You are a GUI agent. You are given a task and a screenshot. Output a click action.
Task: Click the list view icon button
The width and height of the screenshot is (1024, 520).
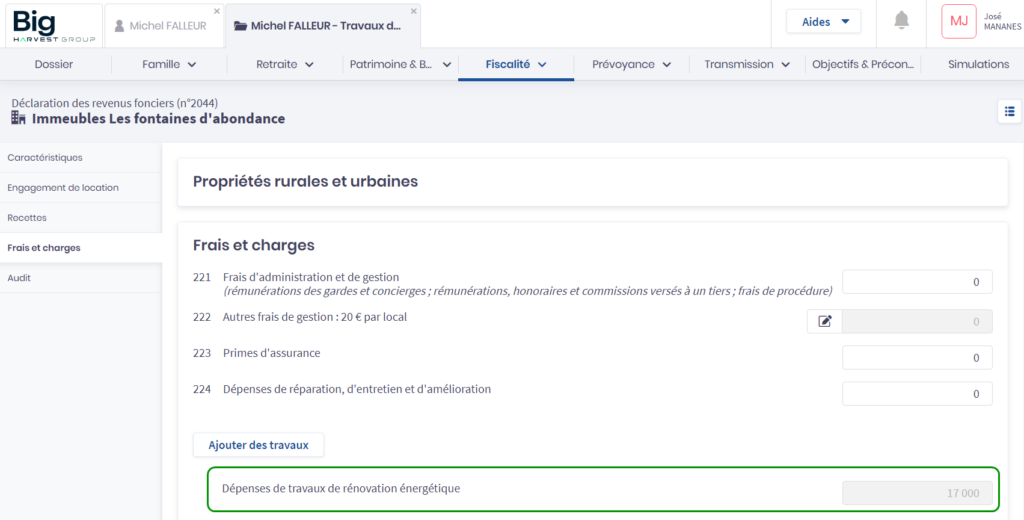tap(1009, 111)
